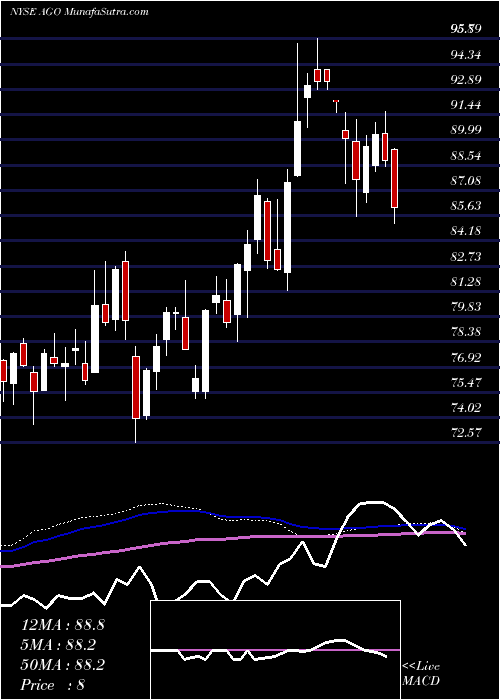Click the Price readout at bottom left
Viewport: 500px width, 700px height.
tap(53, 685)
